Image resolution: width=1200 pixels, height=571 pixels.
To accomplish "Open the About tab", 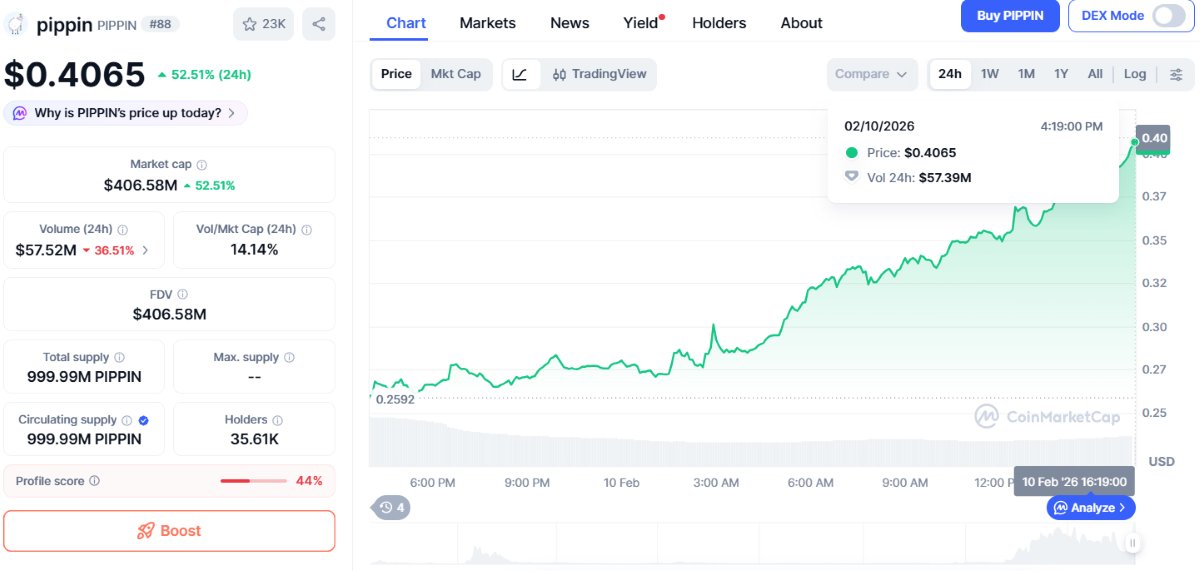I will pyautogui.click(x=802, y=22).
